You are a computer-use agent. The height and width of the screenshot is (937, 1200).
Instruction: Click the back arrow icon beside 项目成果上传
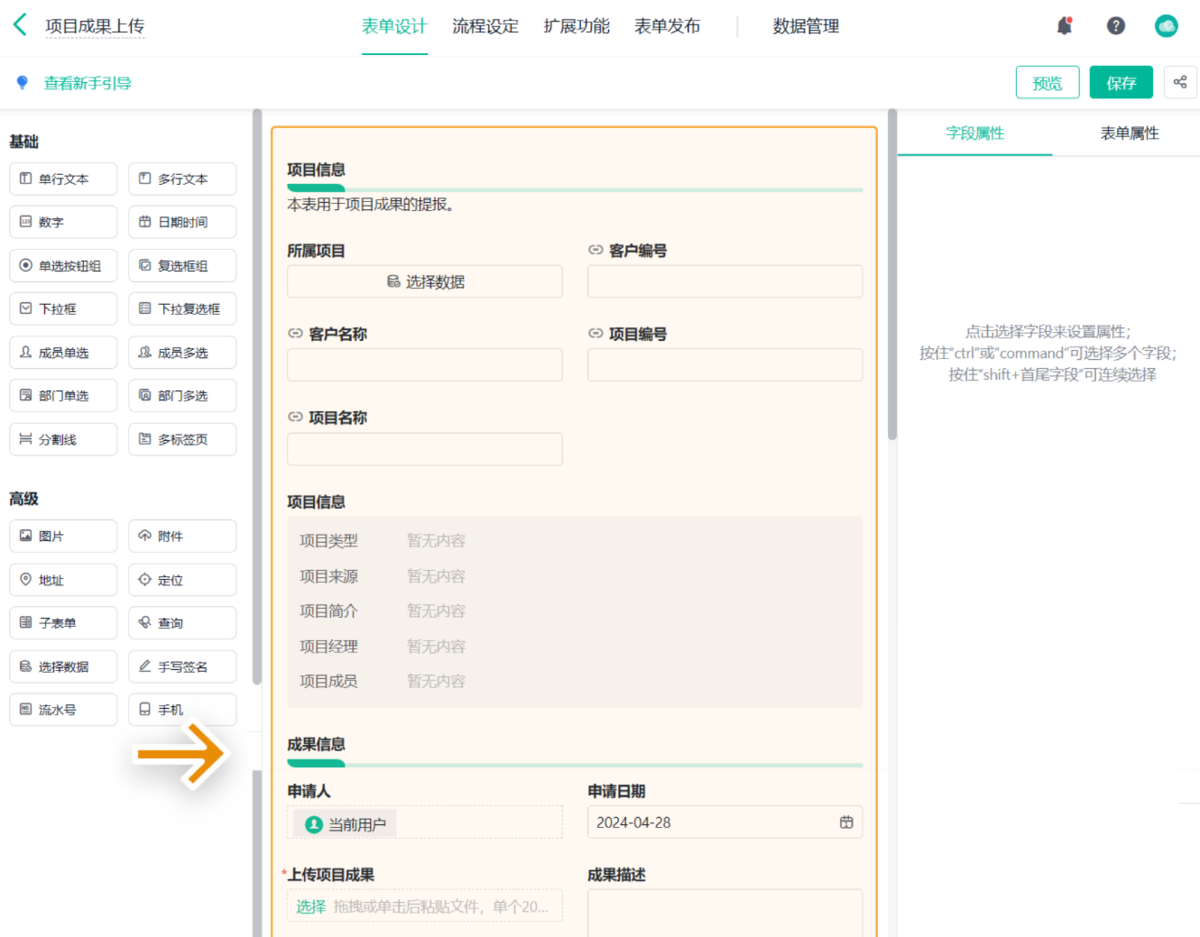click(x=20, y=26)
